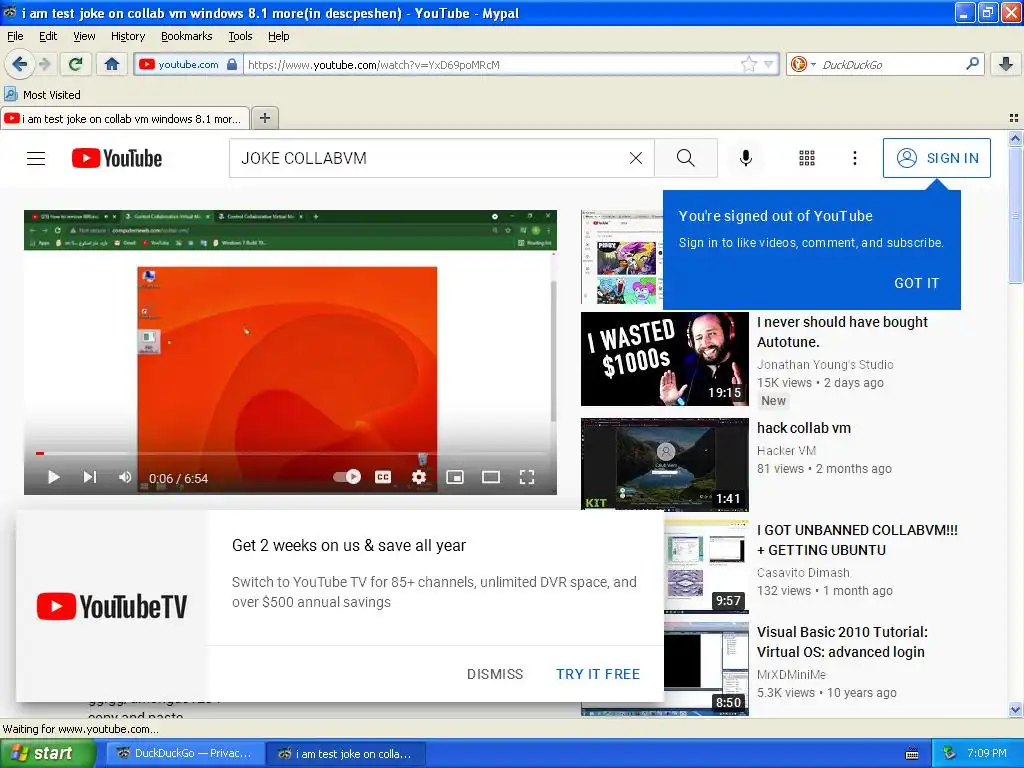Search with voice microphone icon

(746, 158)
